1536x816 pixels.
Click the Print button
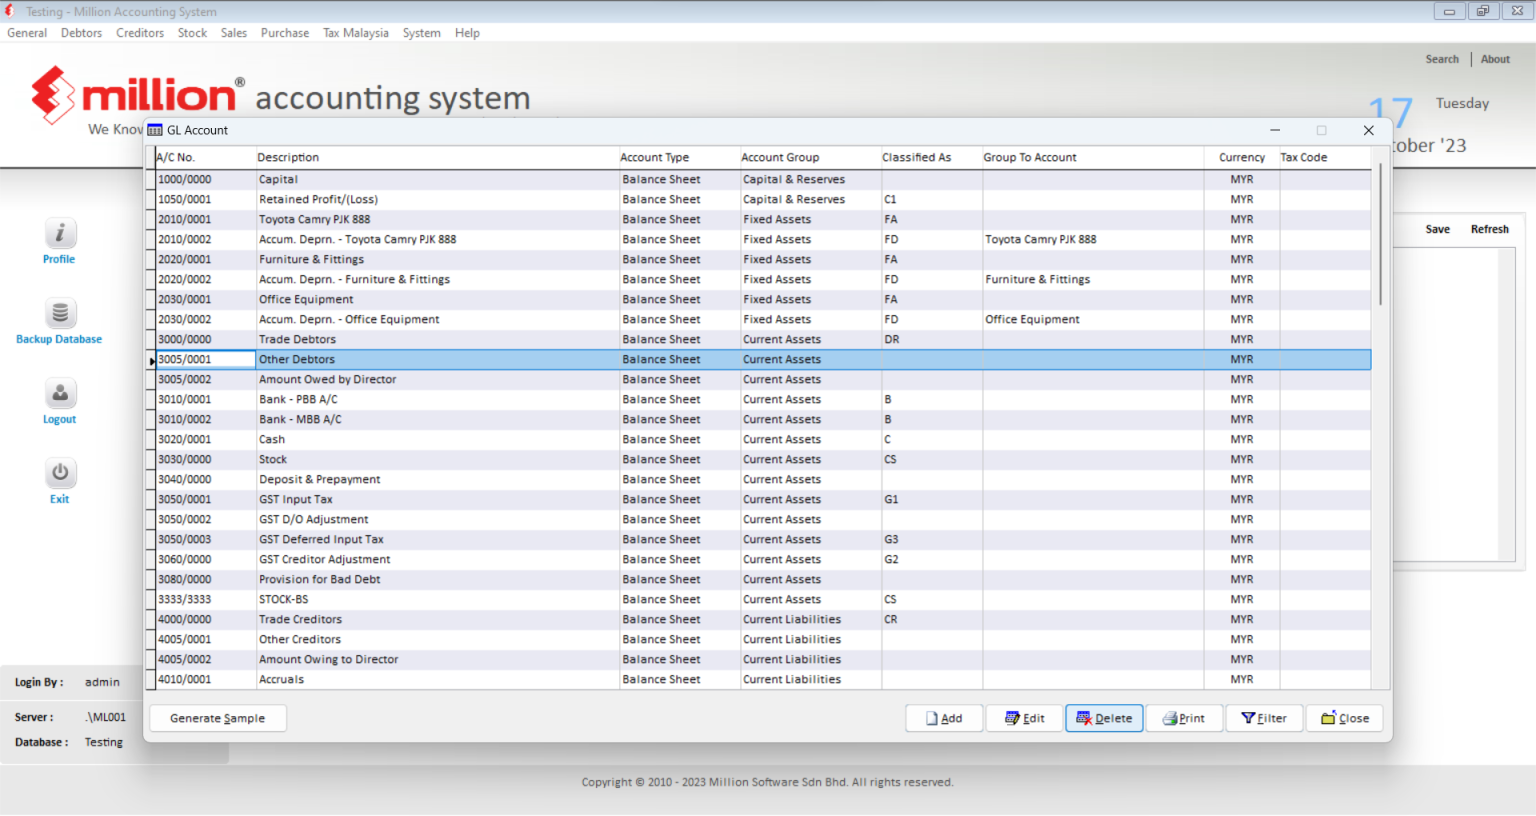(x=1184, y=718)
